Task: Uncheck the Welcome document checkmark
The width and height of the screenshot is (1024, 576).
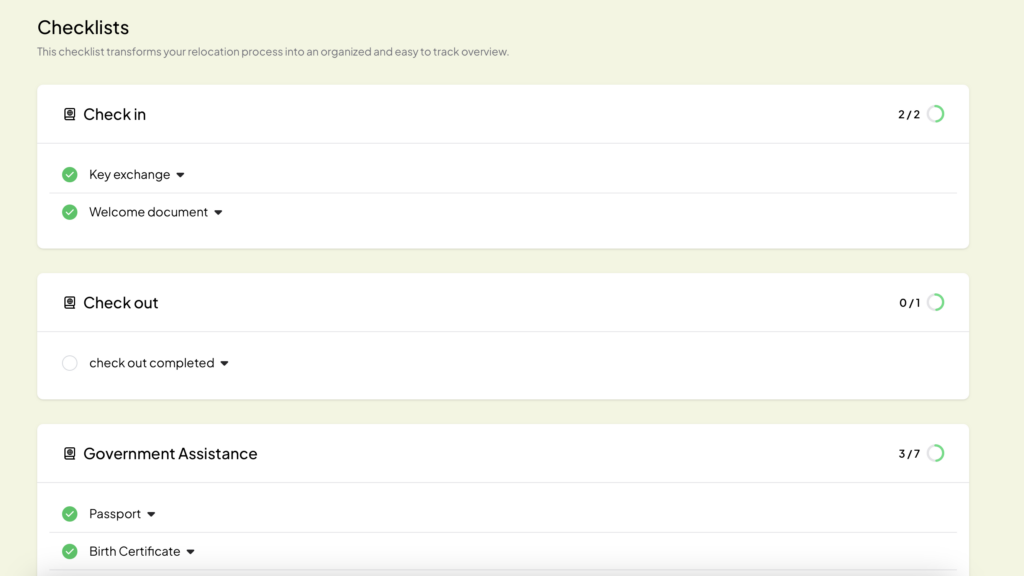Action: click(70, 212)
